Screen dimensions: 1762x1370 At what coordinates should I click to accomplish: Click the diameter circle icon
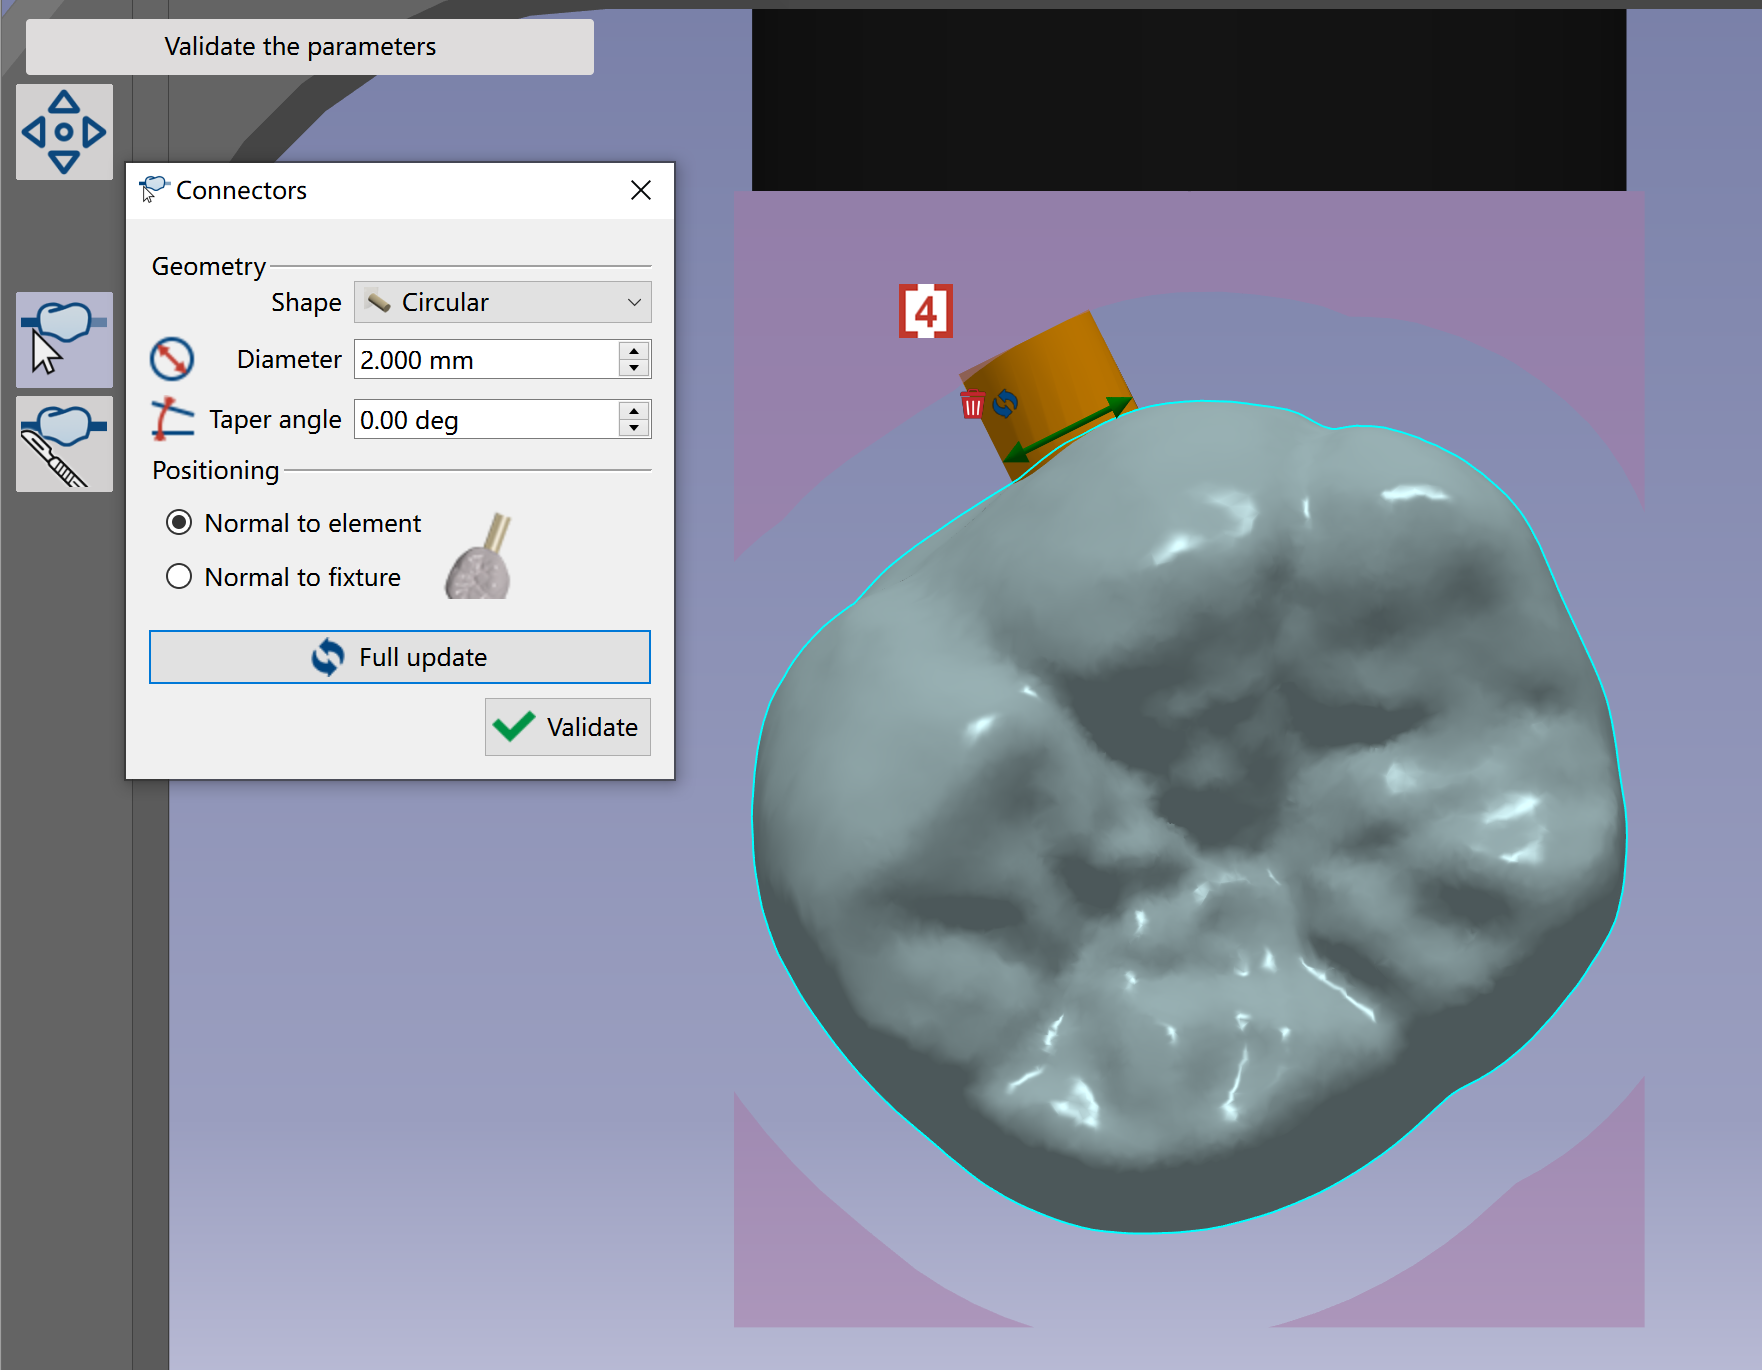(172, 359)
